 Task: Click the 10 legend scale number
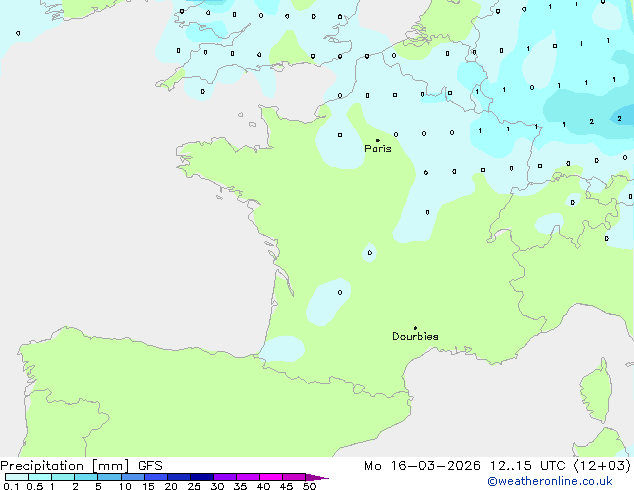pos(125,486)
